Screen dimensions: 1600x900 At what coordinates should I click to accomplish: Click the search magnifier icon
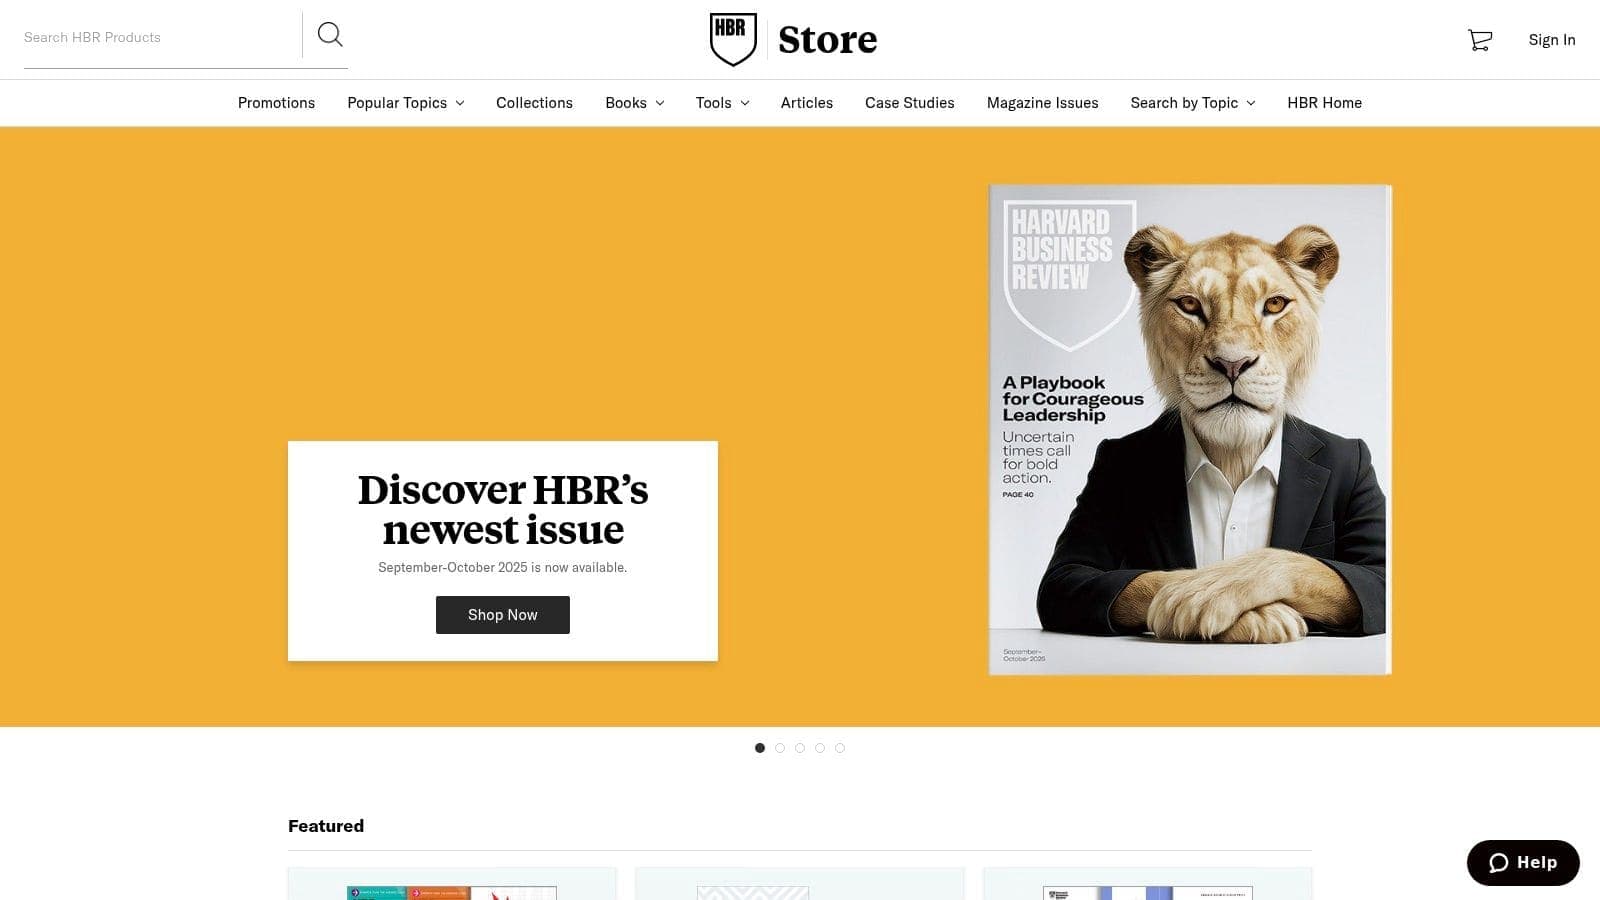click(x=330, y=34)
